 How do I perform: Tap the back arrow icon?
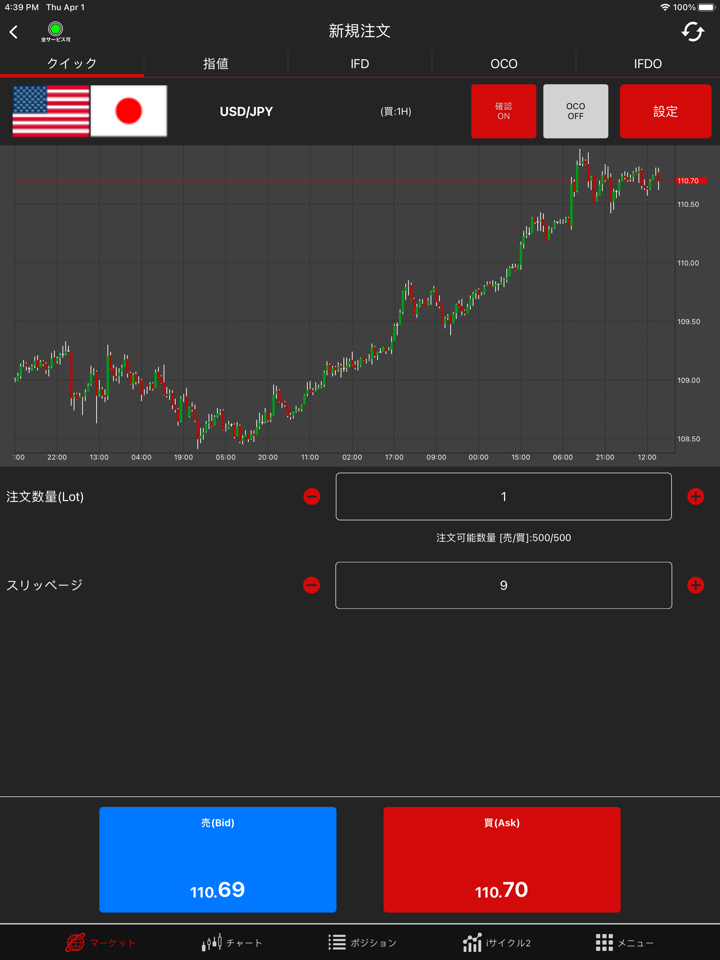[14, 32]
